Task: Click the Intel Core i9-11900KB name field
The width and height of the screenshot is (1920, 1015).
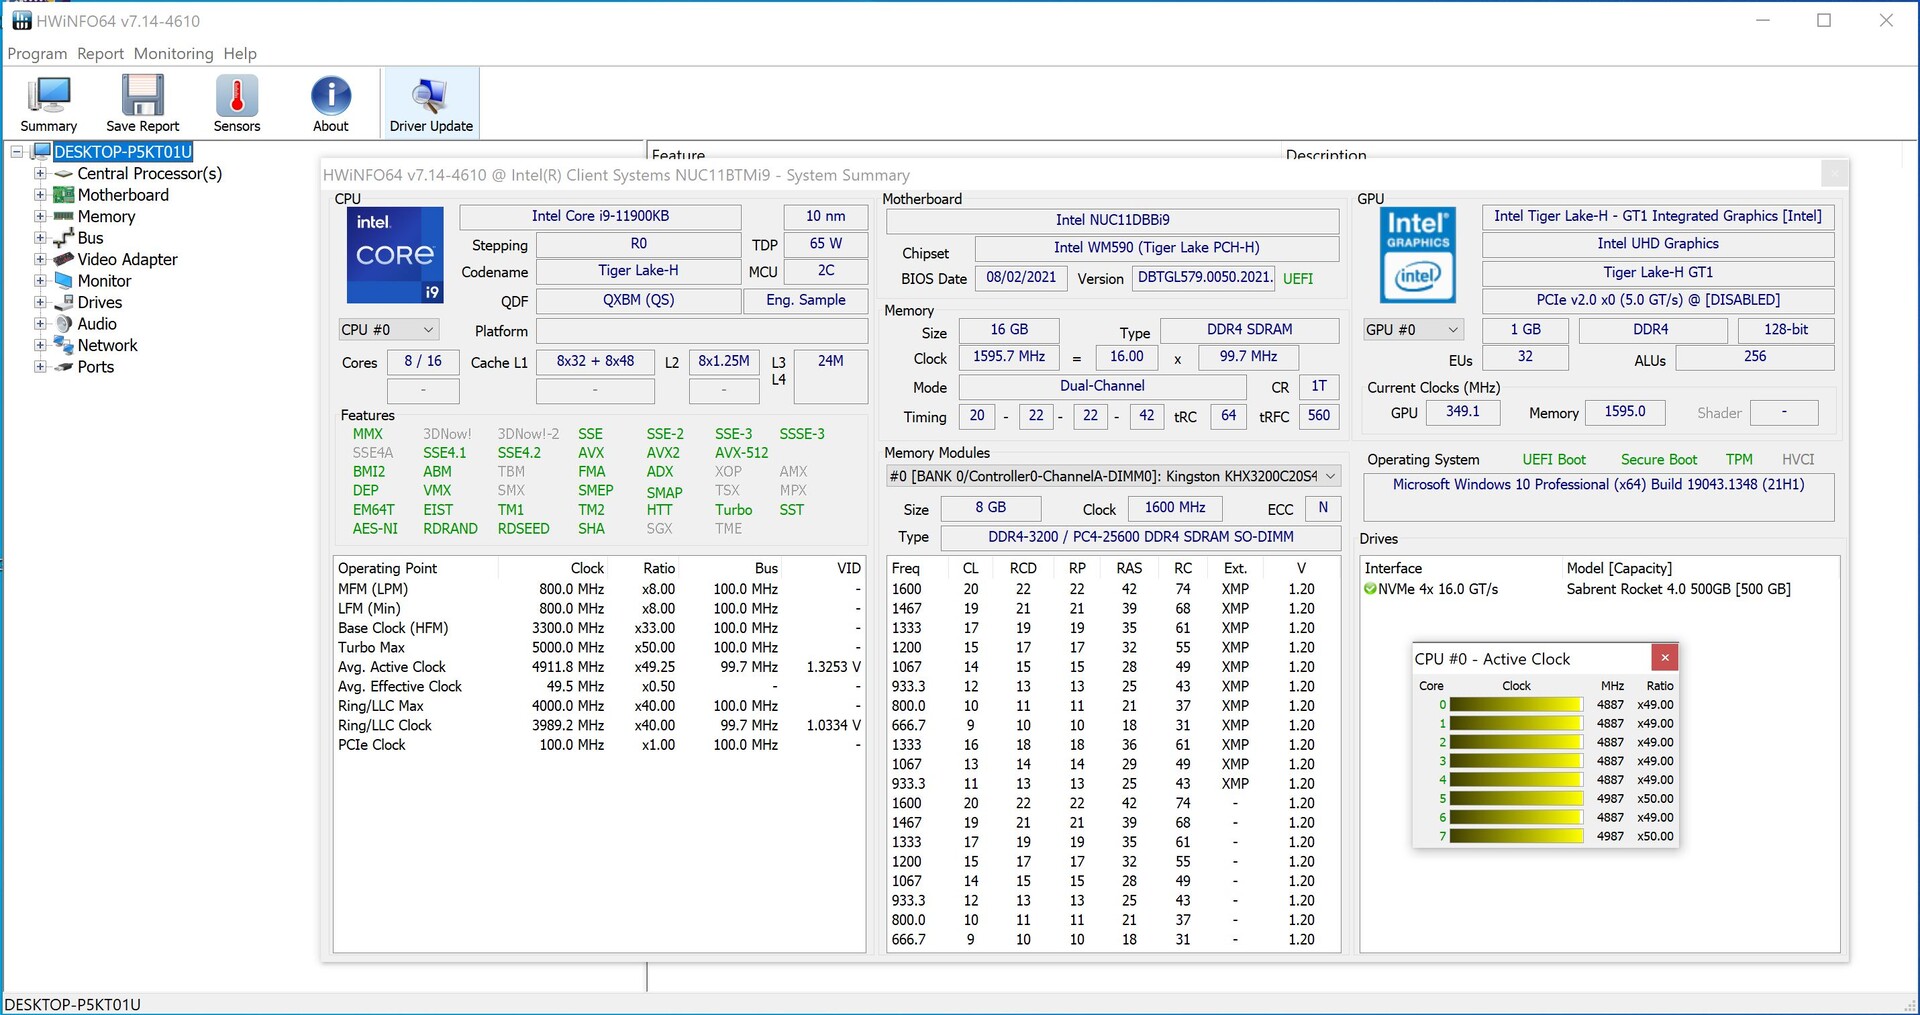Action: (600, 216)
